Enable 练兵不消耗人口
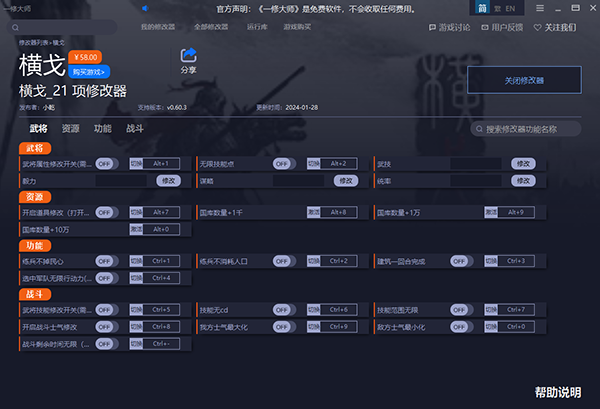This screenshot has height=409, width=600. pyautogui.click(x=284, y=261)
